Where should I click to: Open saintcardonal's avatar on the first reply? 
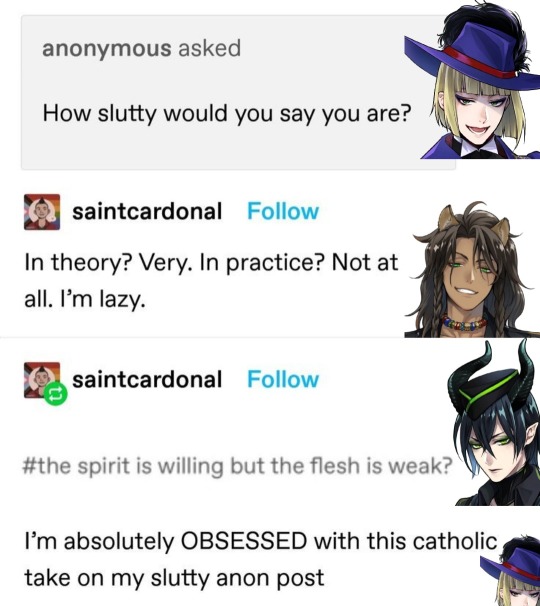[x=42, y=212]
